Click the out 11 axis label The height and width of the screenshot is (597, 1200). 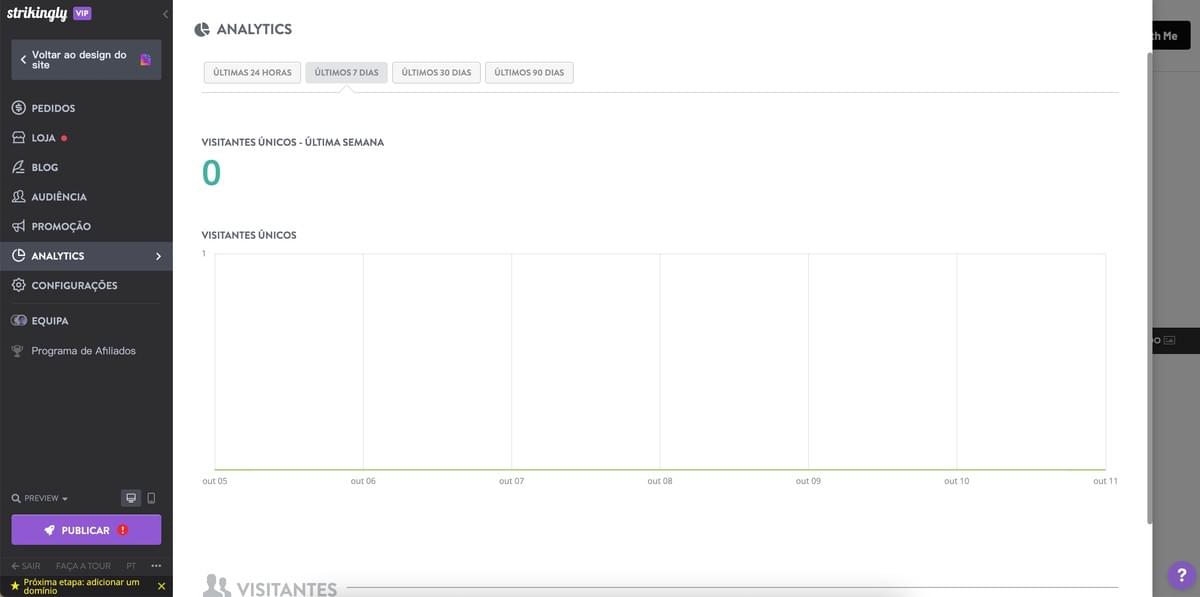click(1105, 481)
